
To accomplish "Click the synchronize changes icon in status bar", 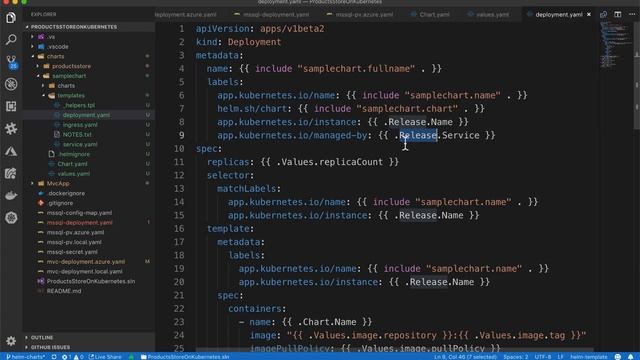I will (54, 357).
